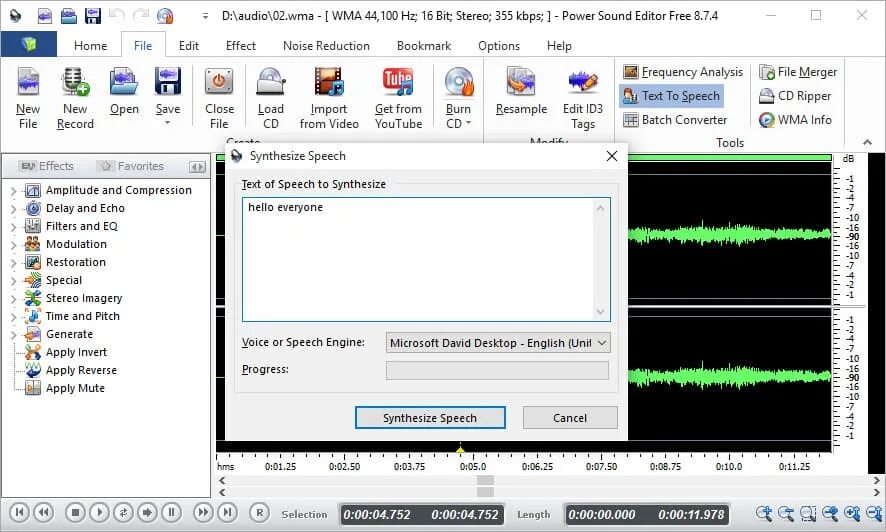The width and height of the screenshot is (886, 532).
Task: Open the Burn CD dropdown
Action: coord(468,123)
